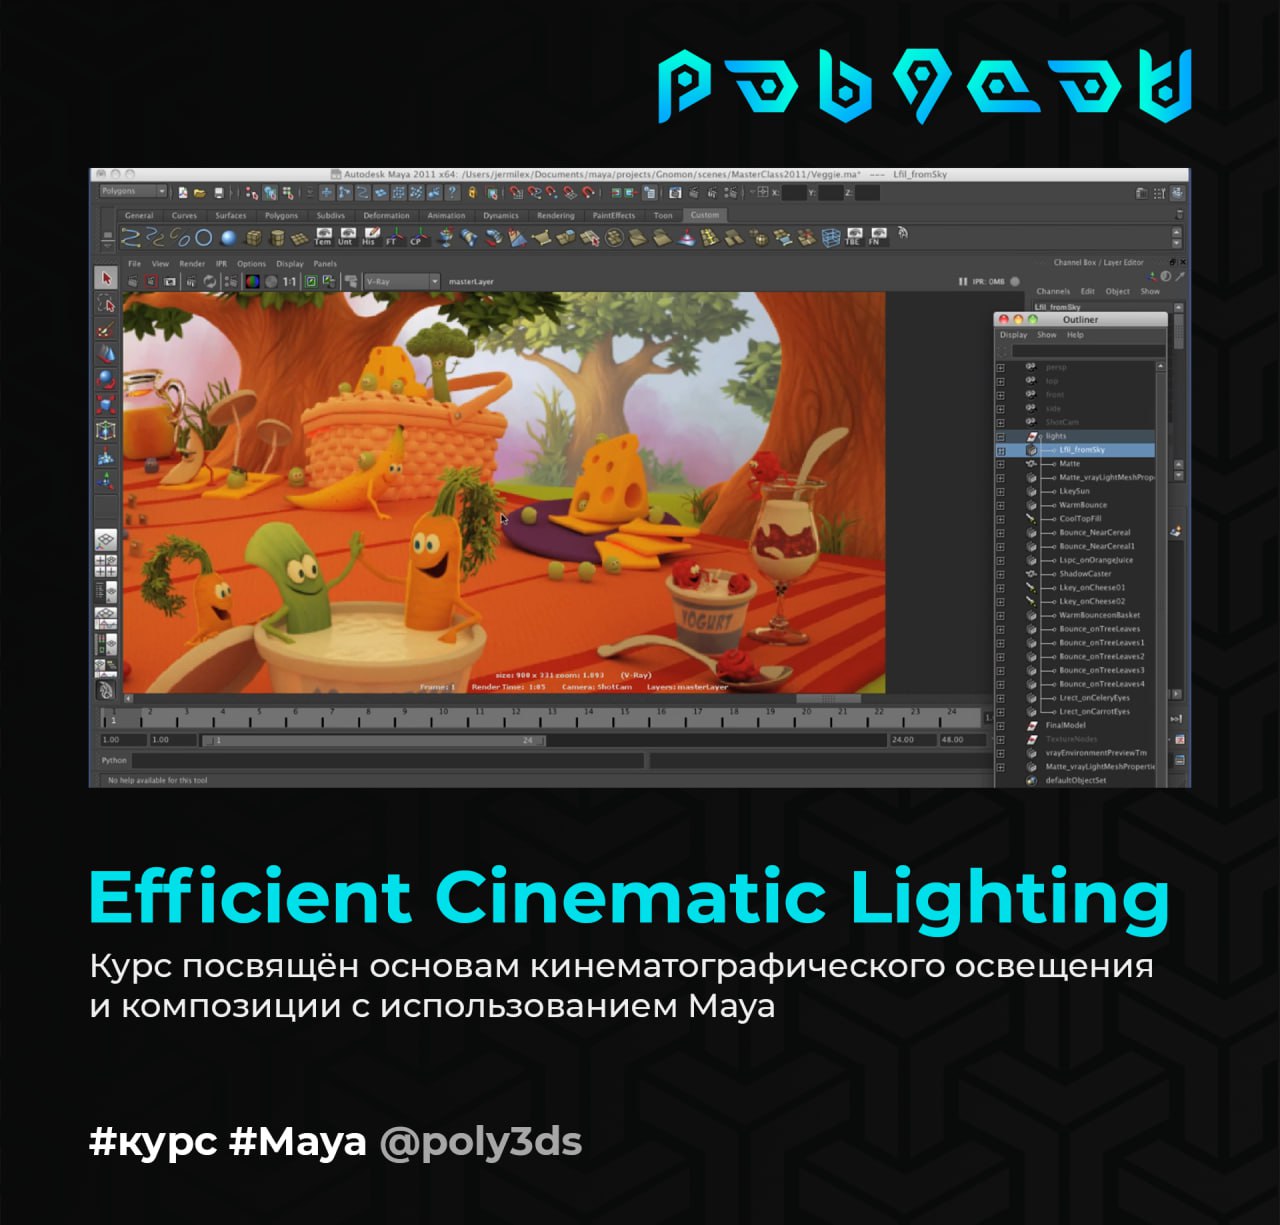Click the polygon sphere shelf icon
This screenshot has width=1280, height=1225.
228,238
